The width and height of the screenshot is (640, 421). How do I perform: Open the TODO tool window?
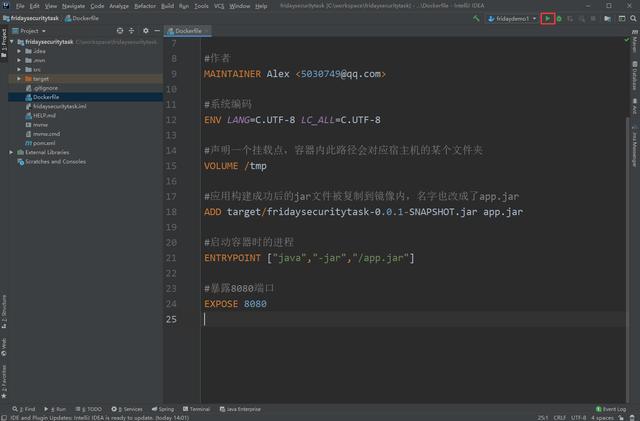89,409
